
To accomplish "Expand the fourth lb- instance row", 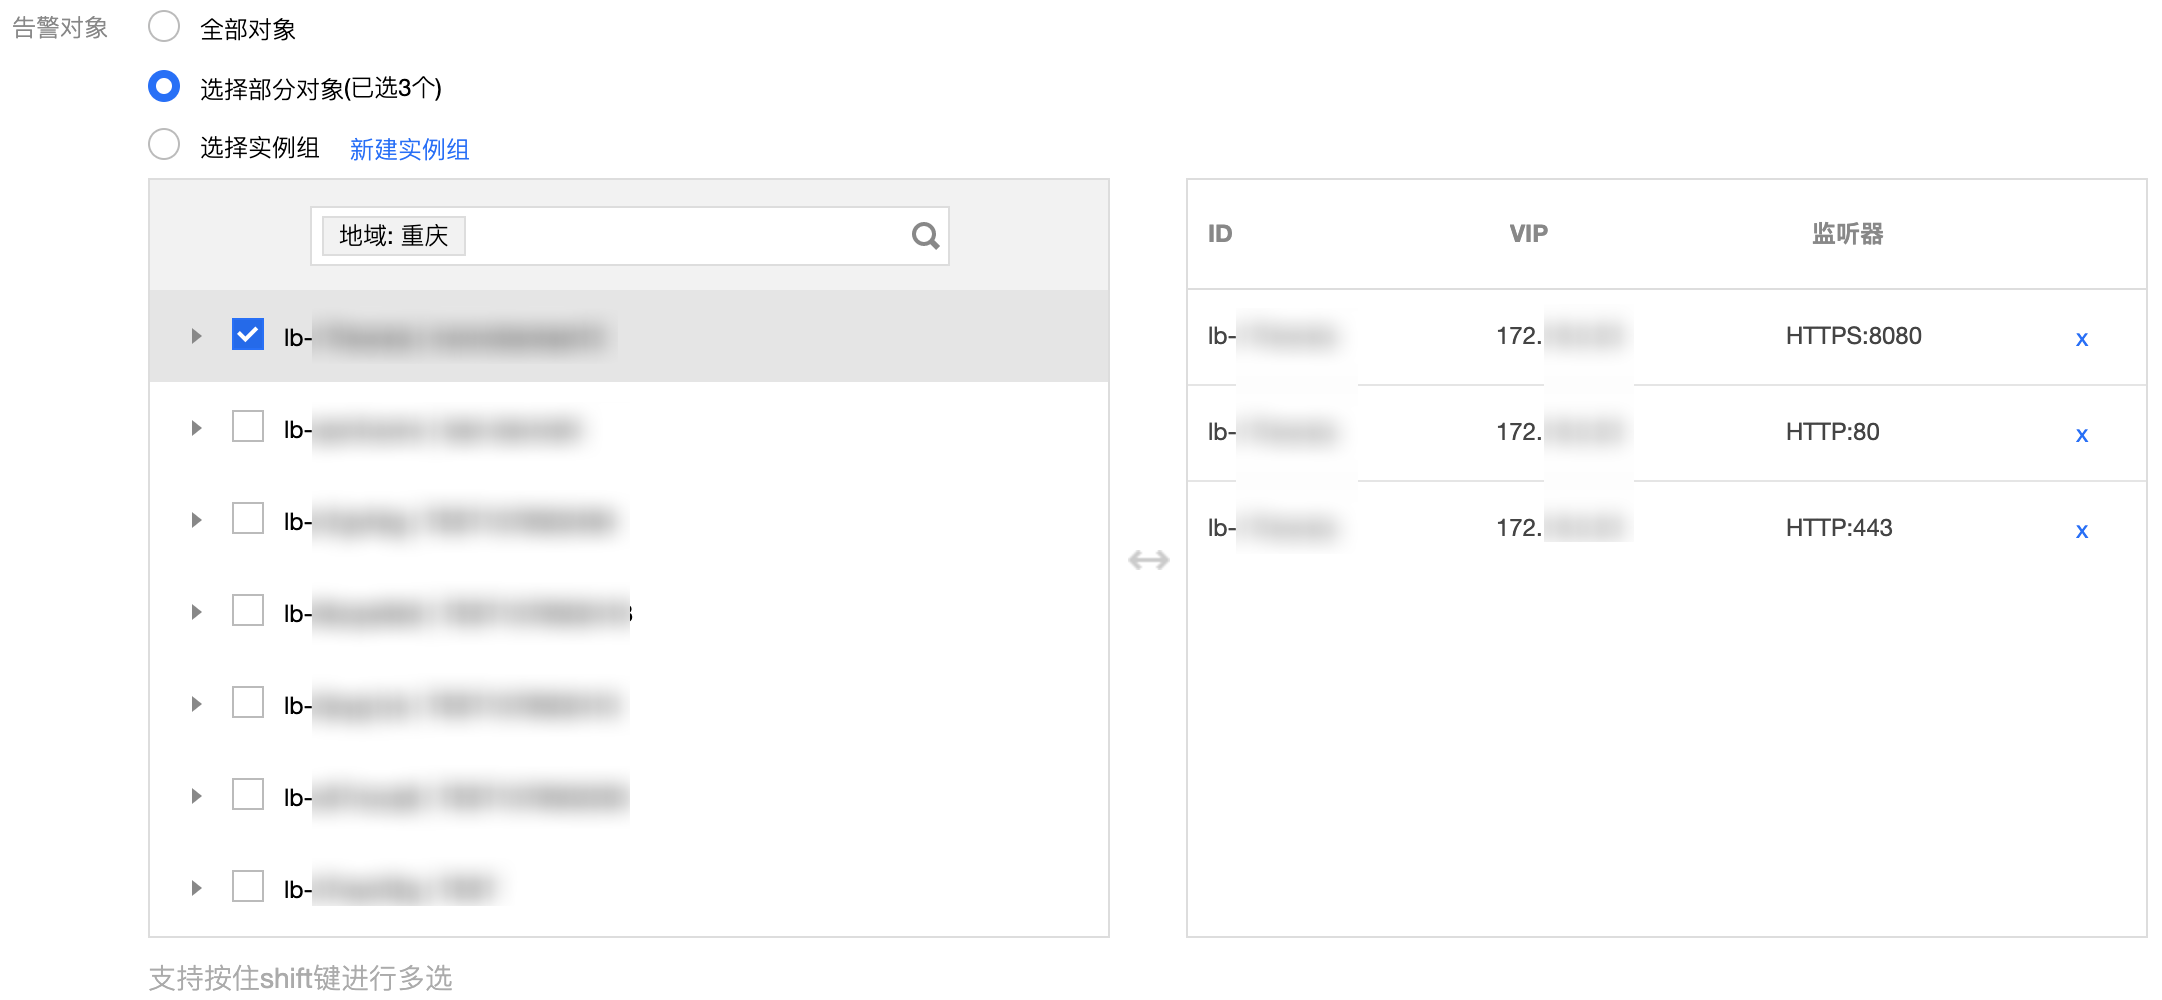I will click(196, 612).
